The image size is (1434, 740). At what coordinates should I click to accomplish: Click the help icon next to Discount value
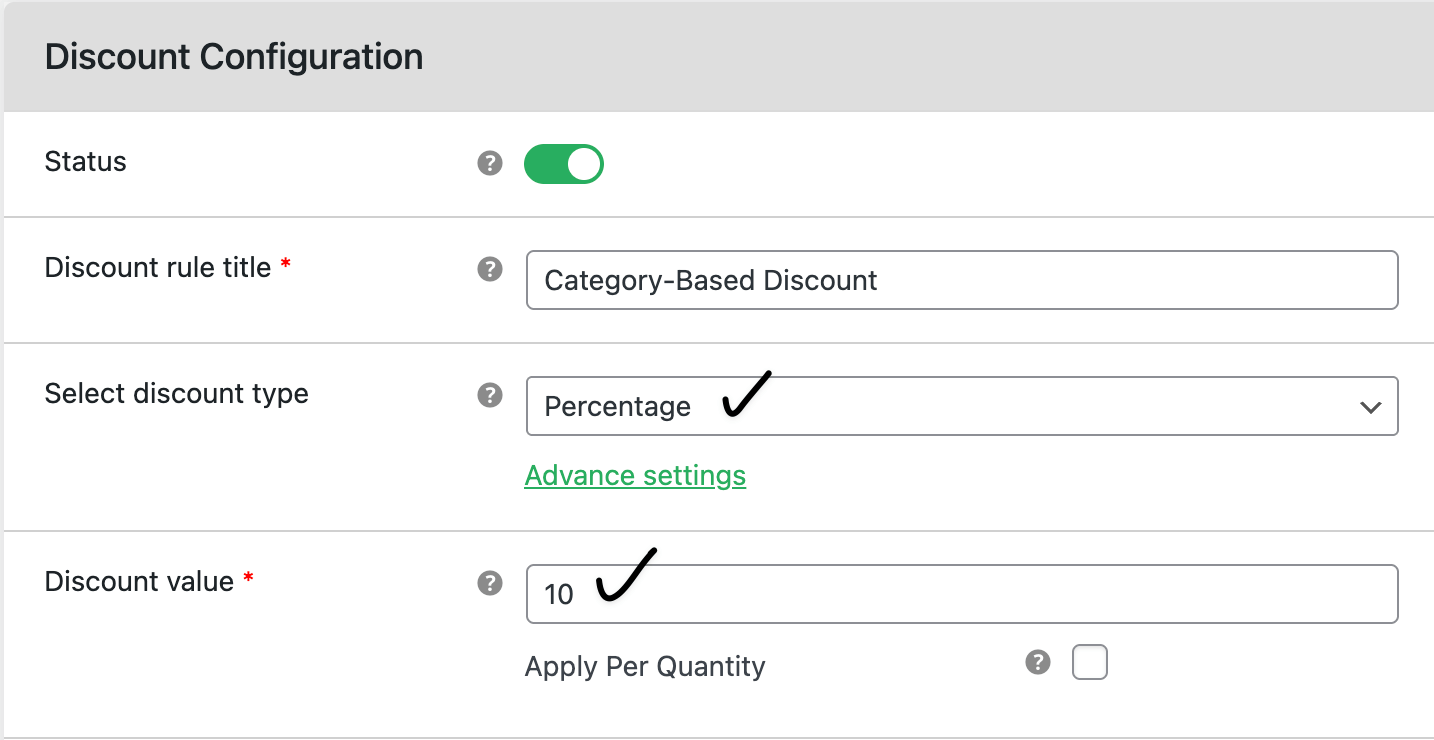489,583
